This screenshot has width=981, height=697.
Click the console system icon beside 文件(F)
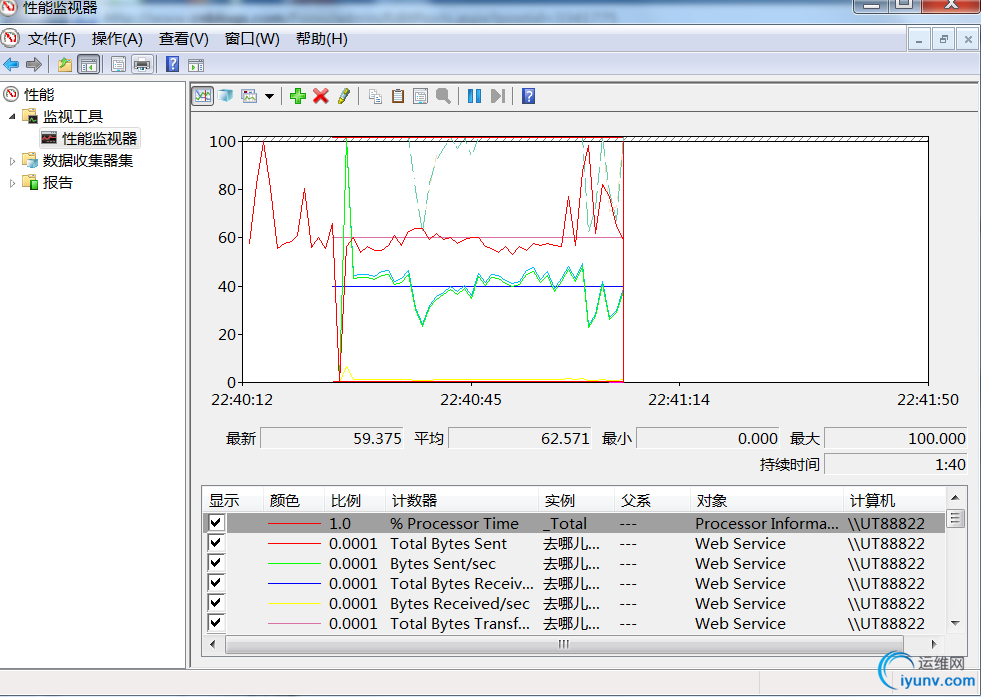[x=11, y=39]
